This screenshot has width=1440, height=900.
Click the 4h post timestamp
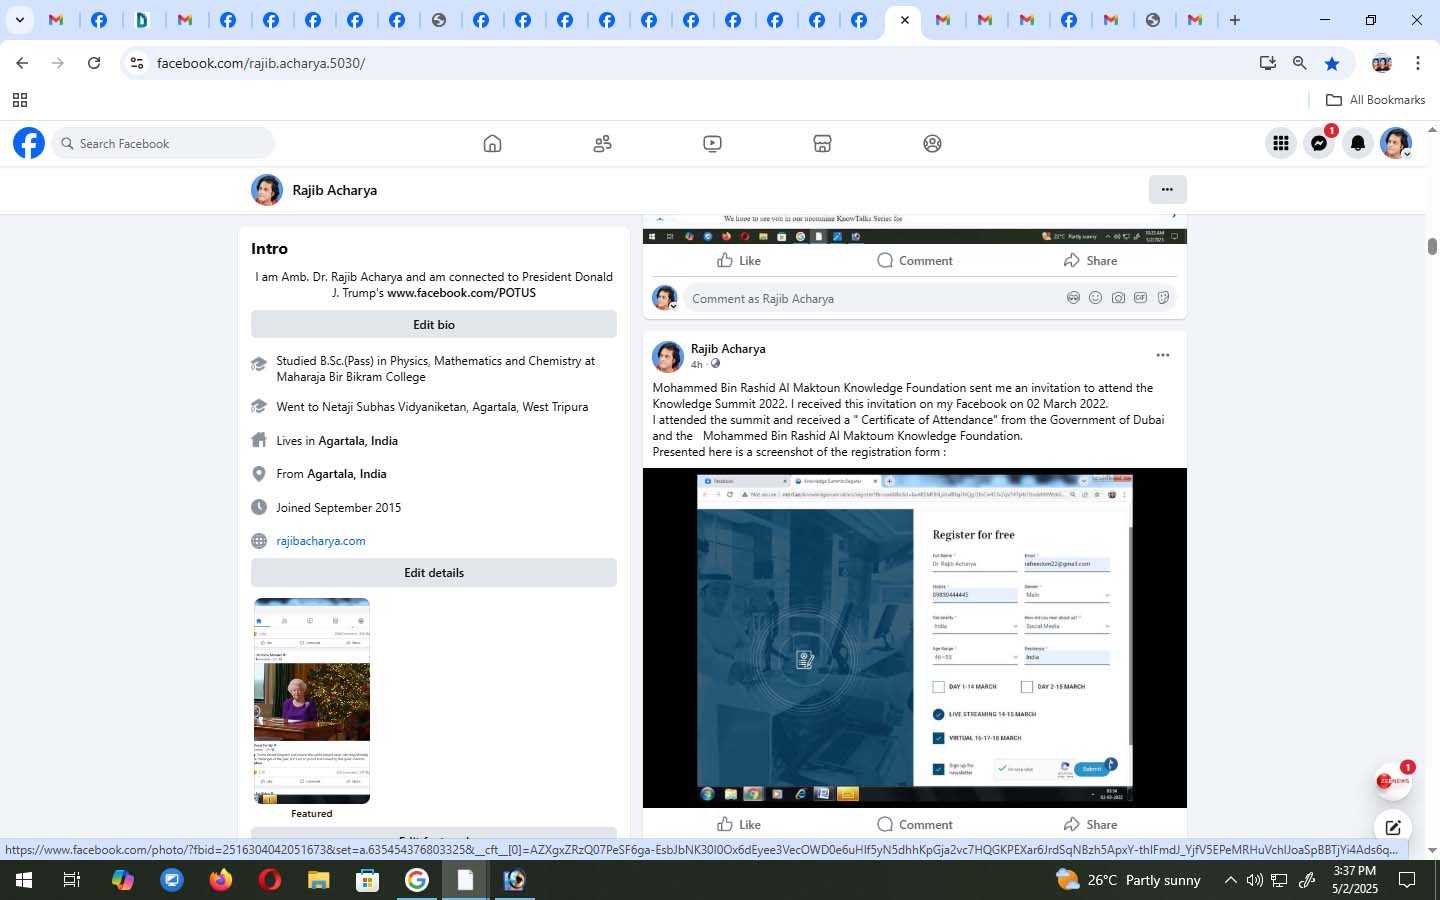pos(697,364)
